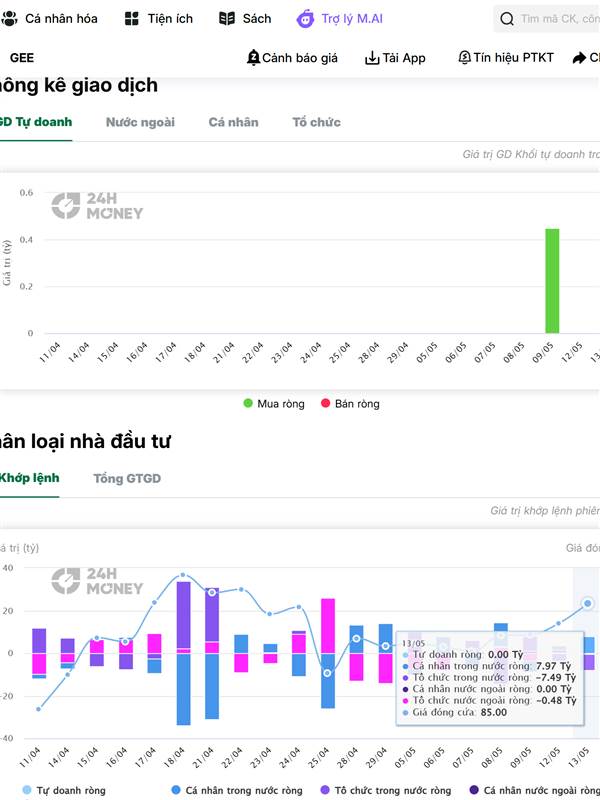Open Cá nhân hóa menu
The image size is (600, 800).
point(49,19)
